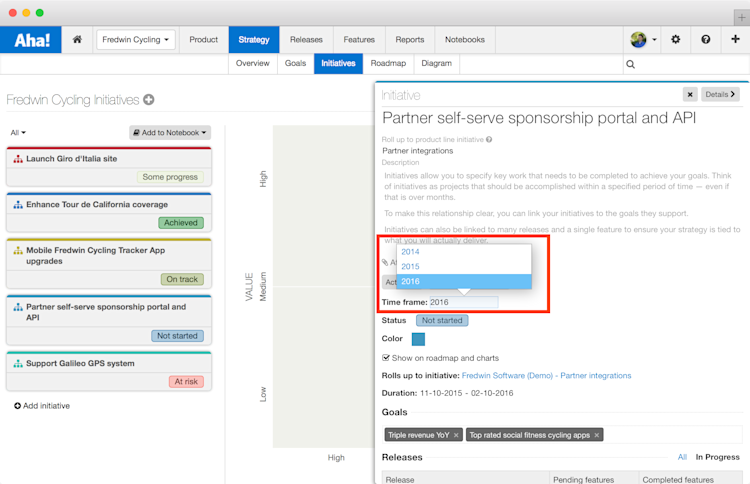Viewport: 750px width, 484px height.
Task: Switch to the Diagram tab
Action: [x=436, y=64]
